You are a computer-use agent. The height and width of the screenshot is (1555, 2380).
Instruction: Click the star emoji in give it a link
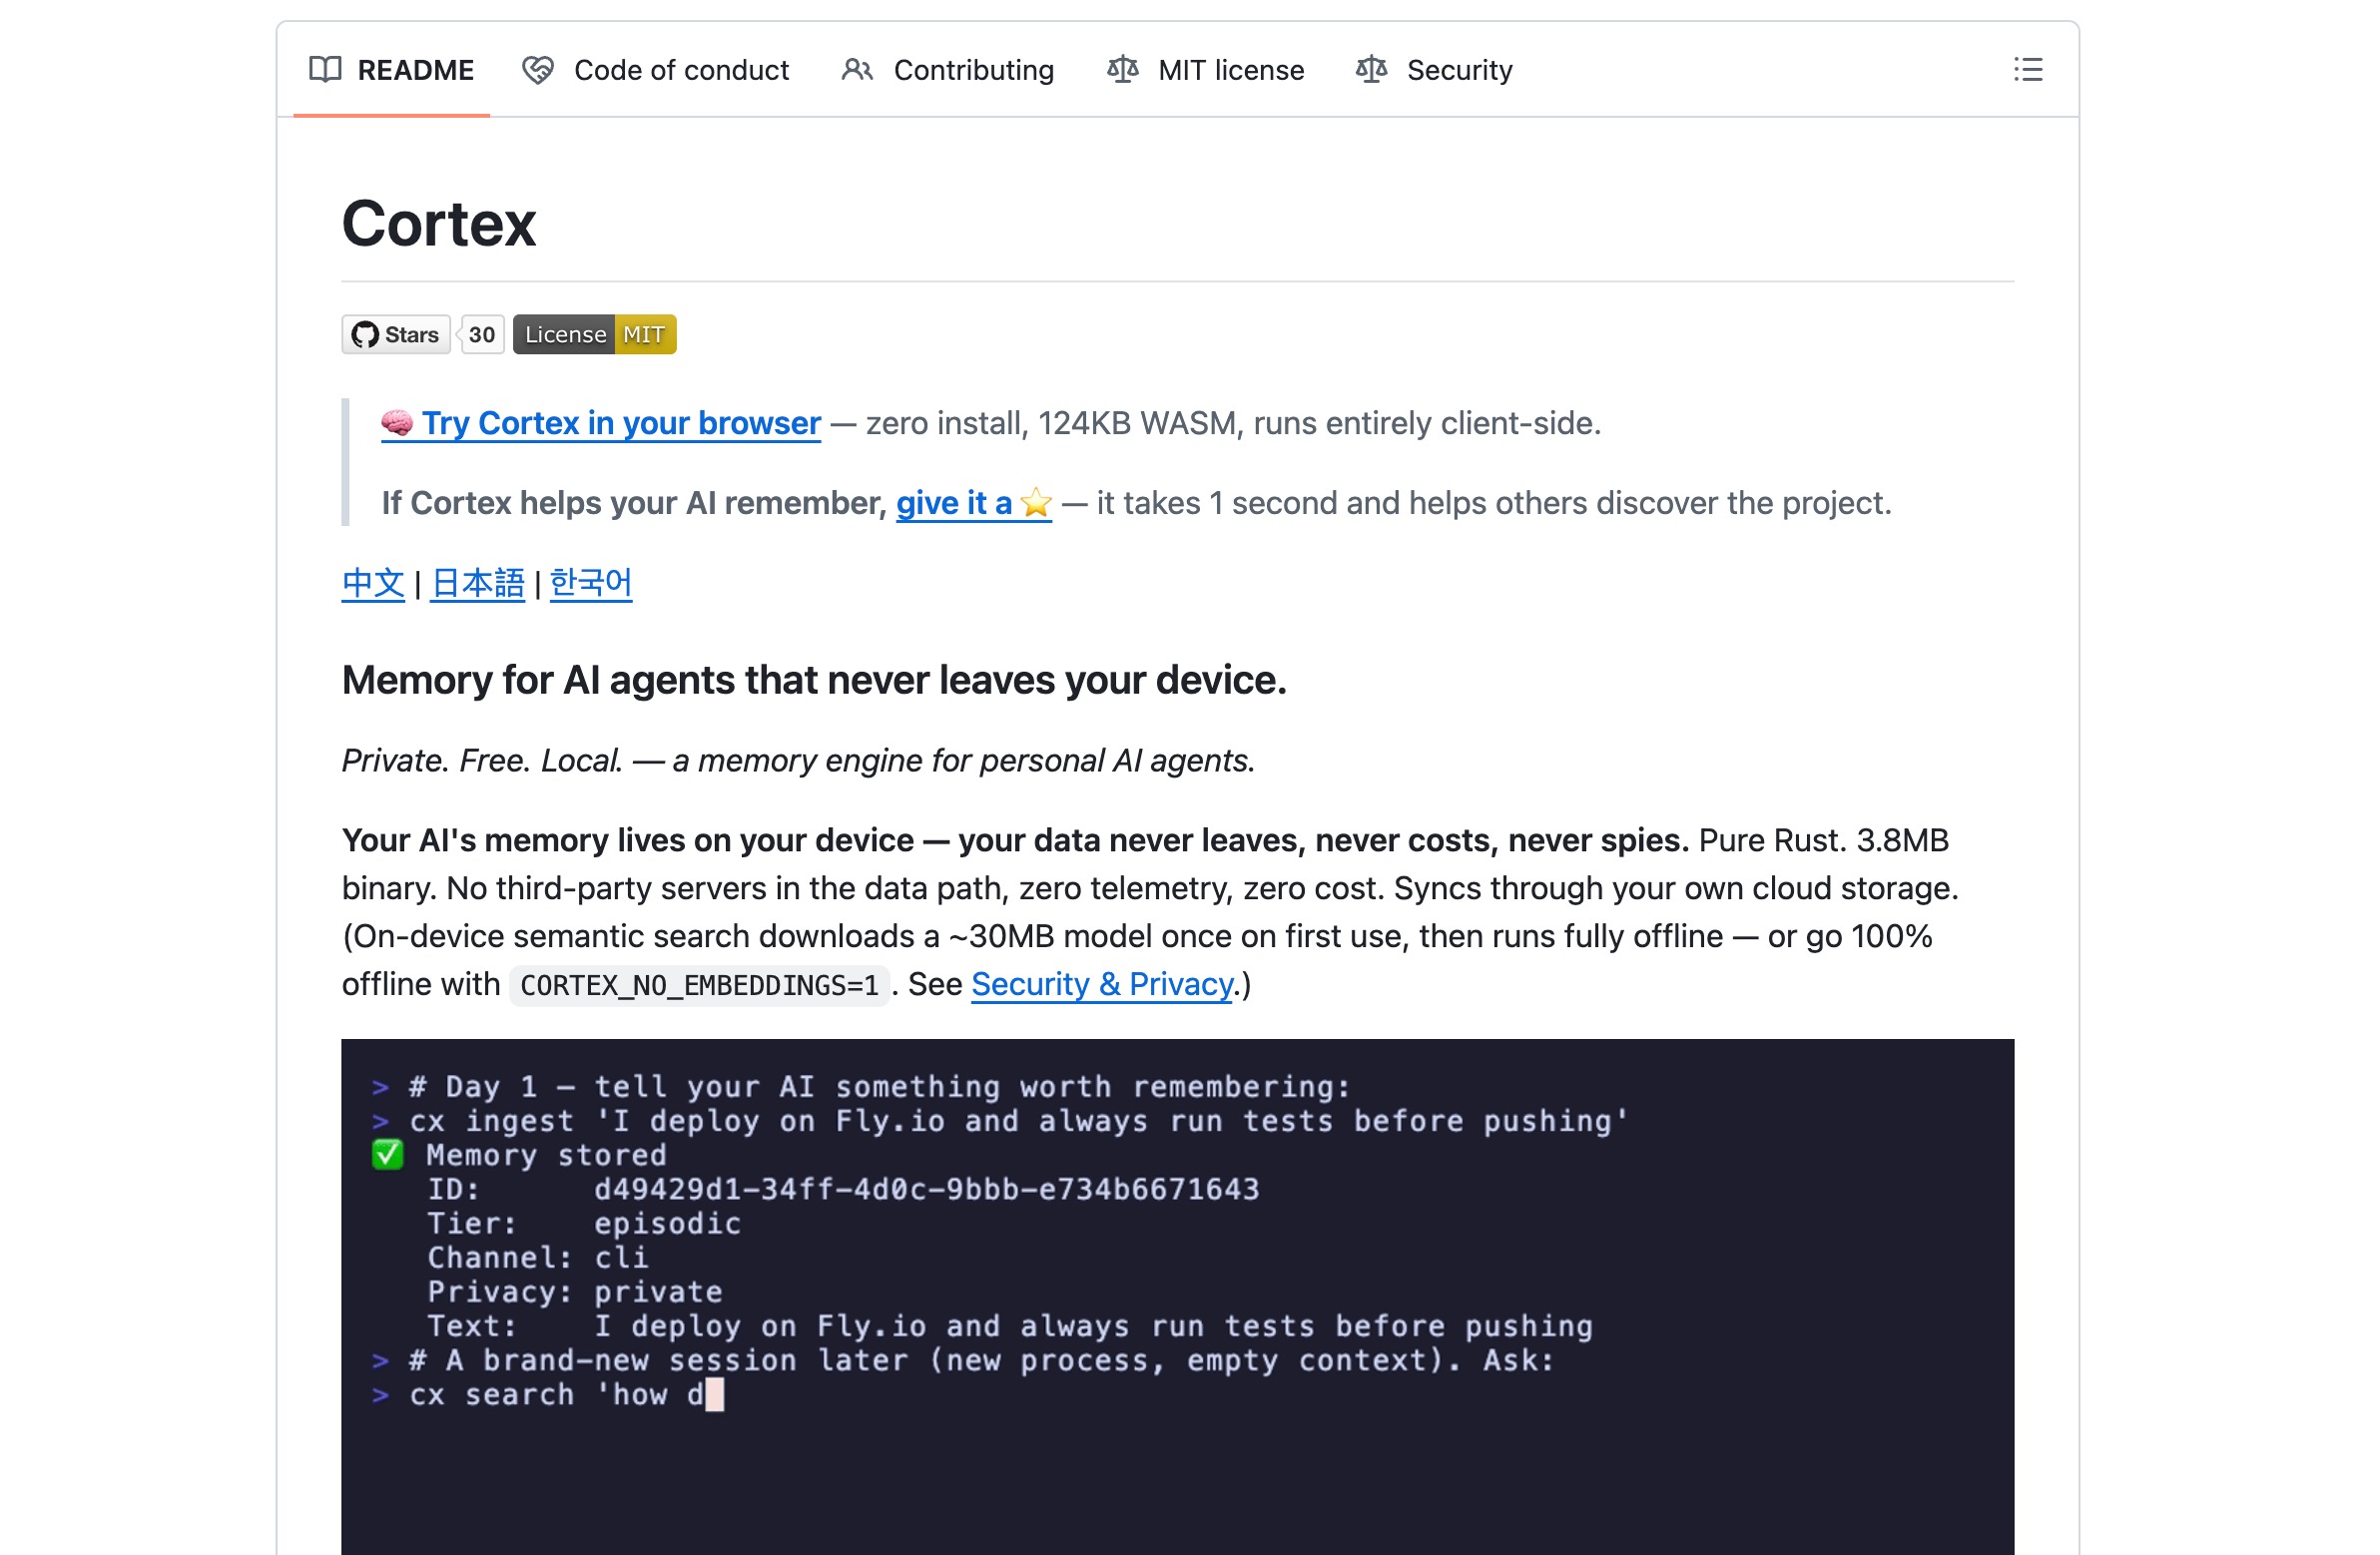[1036, 503]
